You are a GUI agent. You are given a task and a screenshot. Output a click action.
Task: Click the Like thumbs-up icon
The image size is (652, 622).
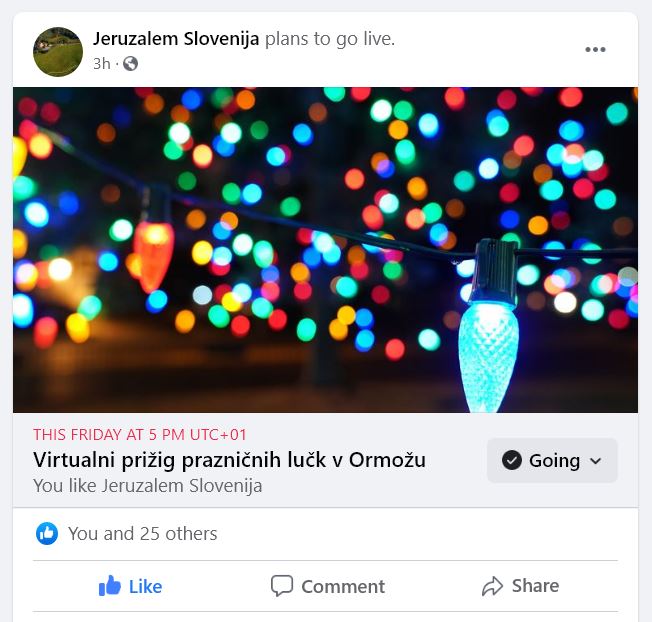(x=110, y=586)
